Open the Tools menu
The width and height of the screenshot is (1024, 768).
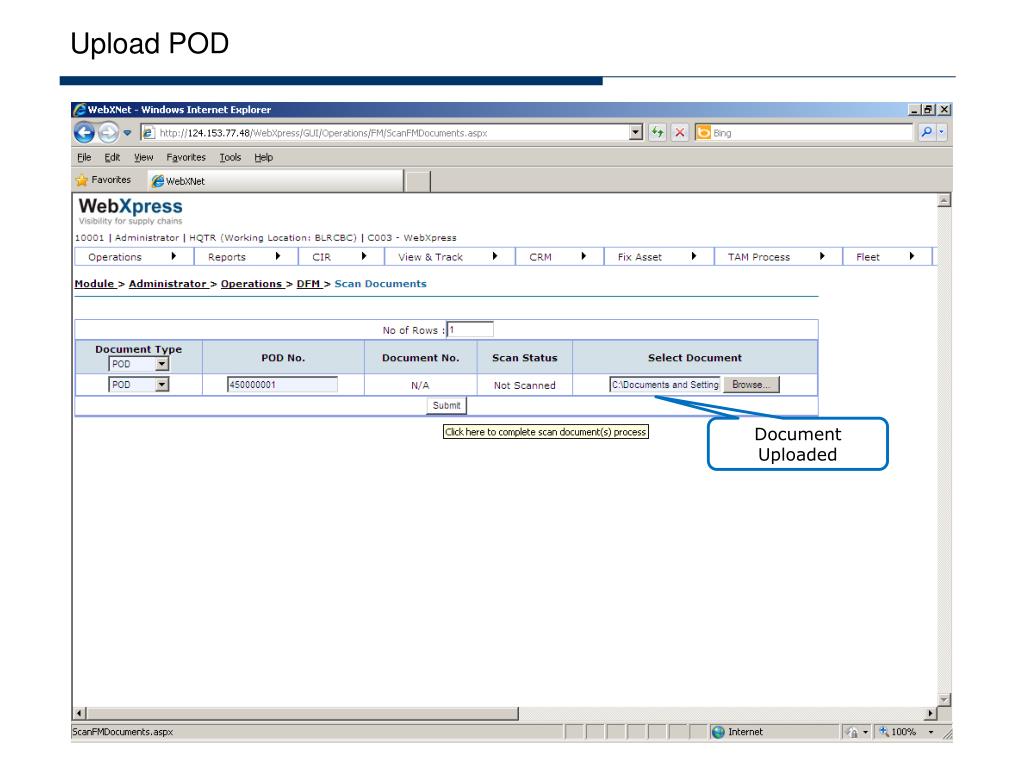[x=230, y=157]
